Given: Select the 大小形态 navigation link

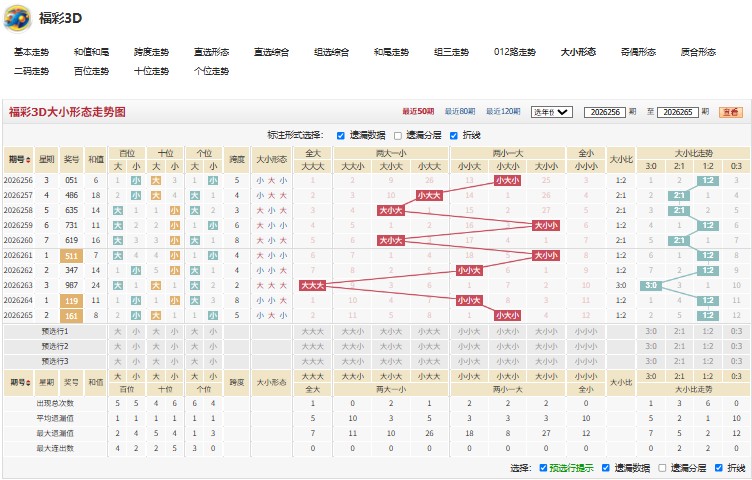Looking at the screenshot, I should pos(578,52).
